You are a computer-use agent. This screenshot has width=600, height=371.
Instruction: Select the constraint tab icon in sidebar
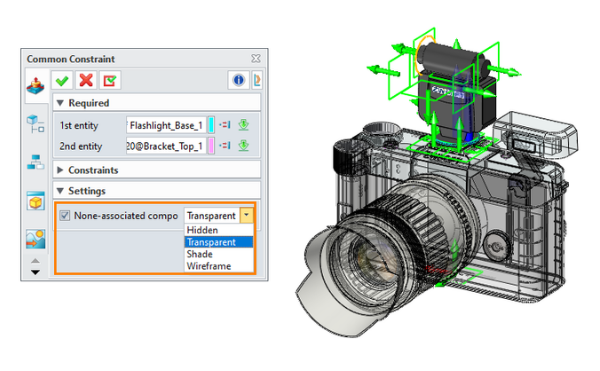click(36, 86)
